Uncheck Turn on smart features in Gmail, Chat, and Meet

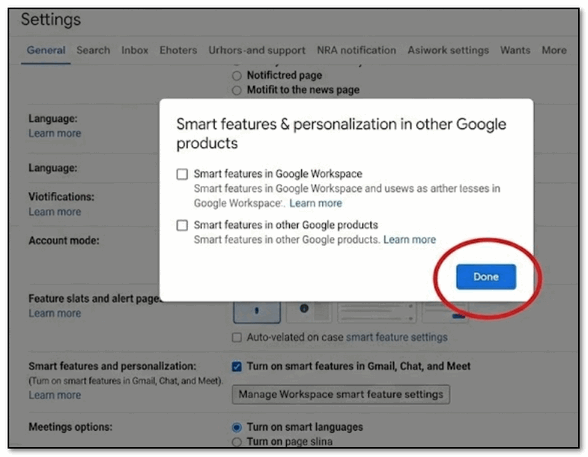pyautogui.click(x=237, y=366)
